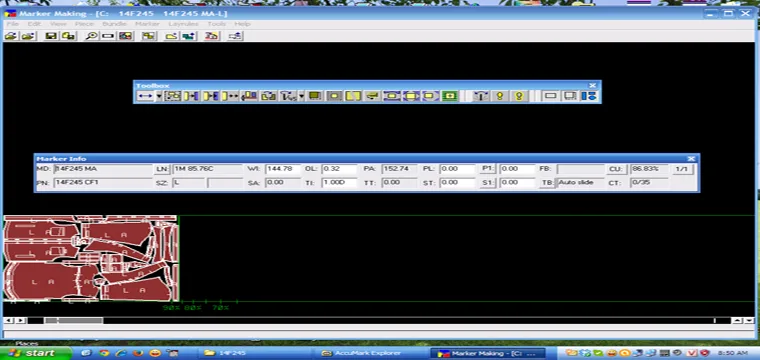
Task: Click the second open-folder icon in main toolbar
Action: click(29, 36)
